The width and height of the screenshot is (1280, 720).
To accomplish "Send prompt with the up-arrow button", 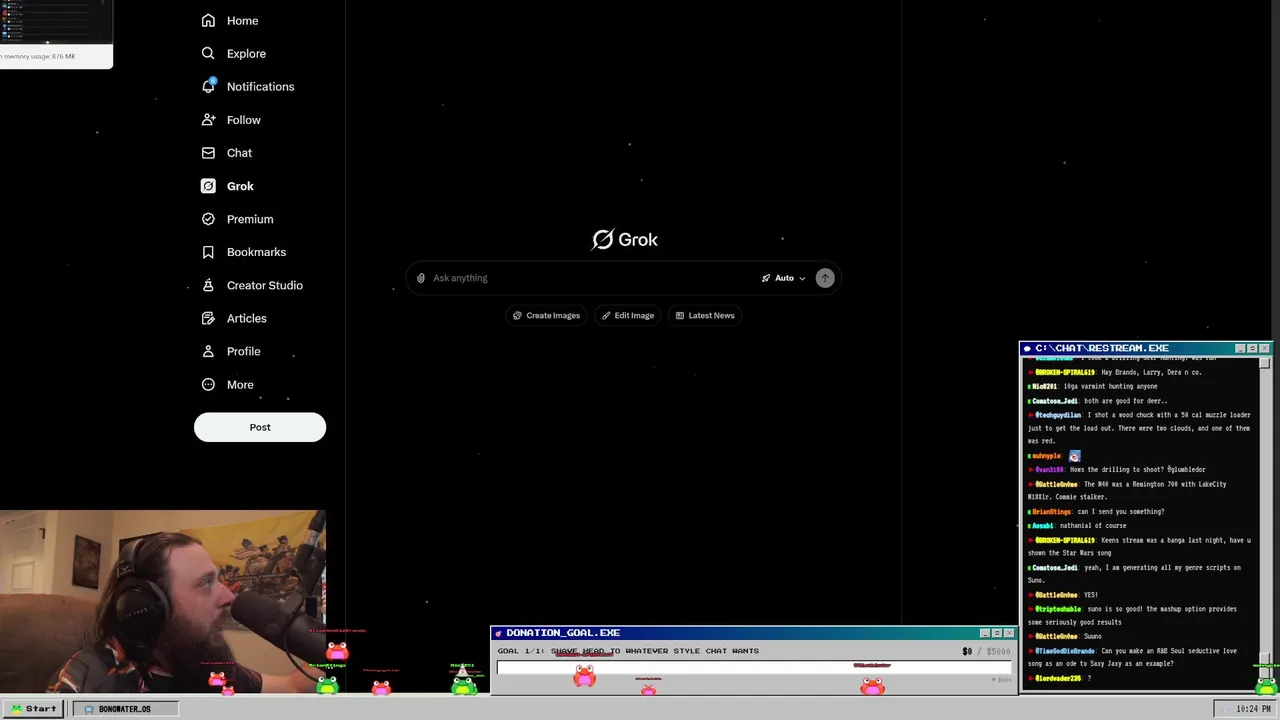I will point(824,278).
